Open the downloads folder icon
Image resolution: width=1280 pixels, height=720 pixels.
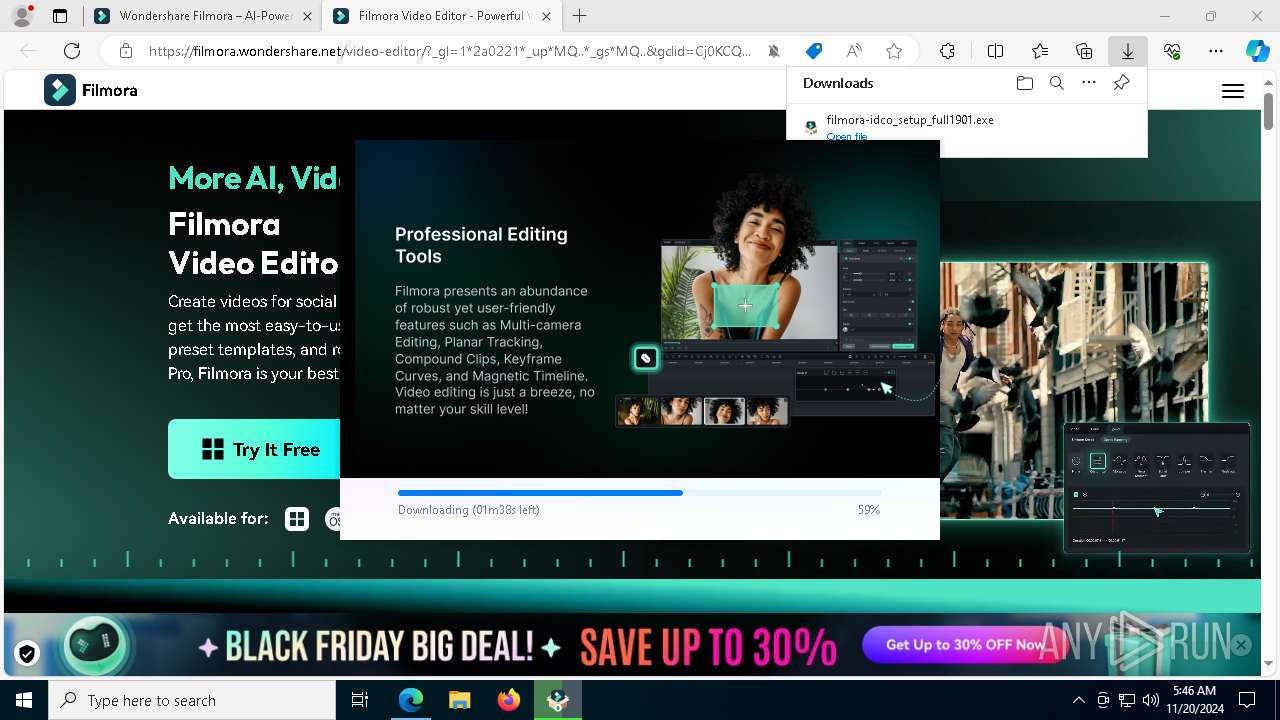1024,83
